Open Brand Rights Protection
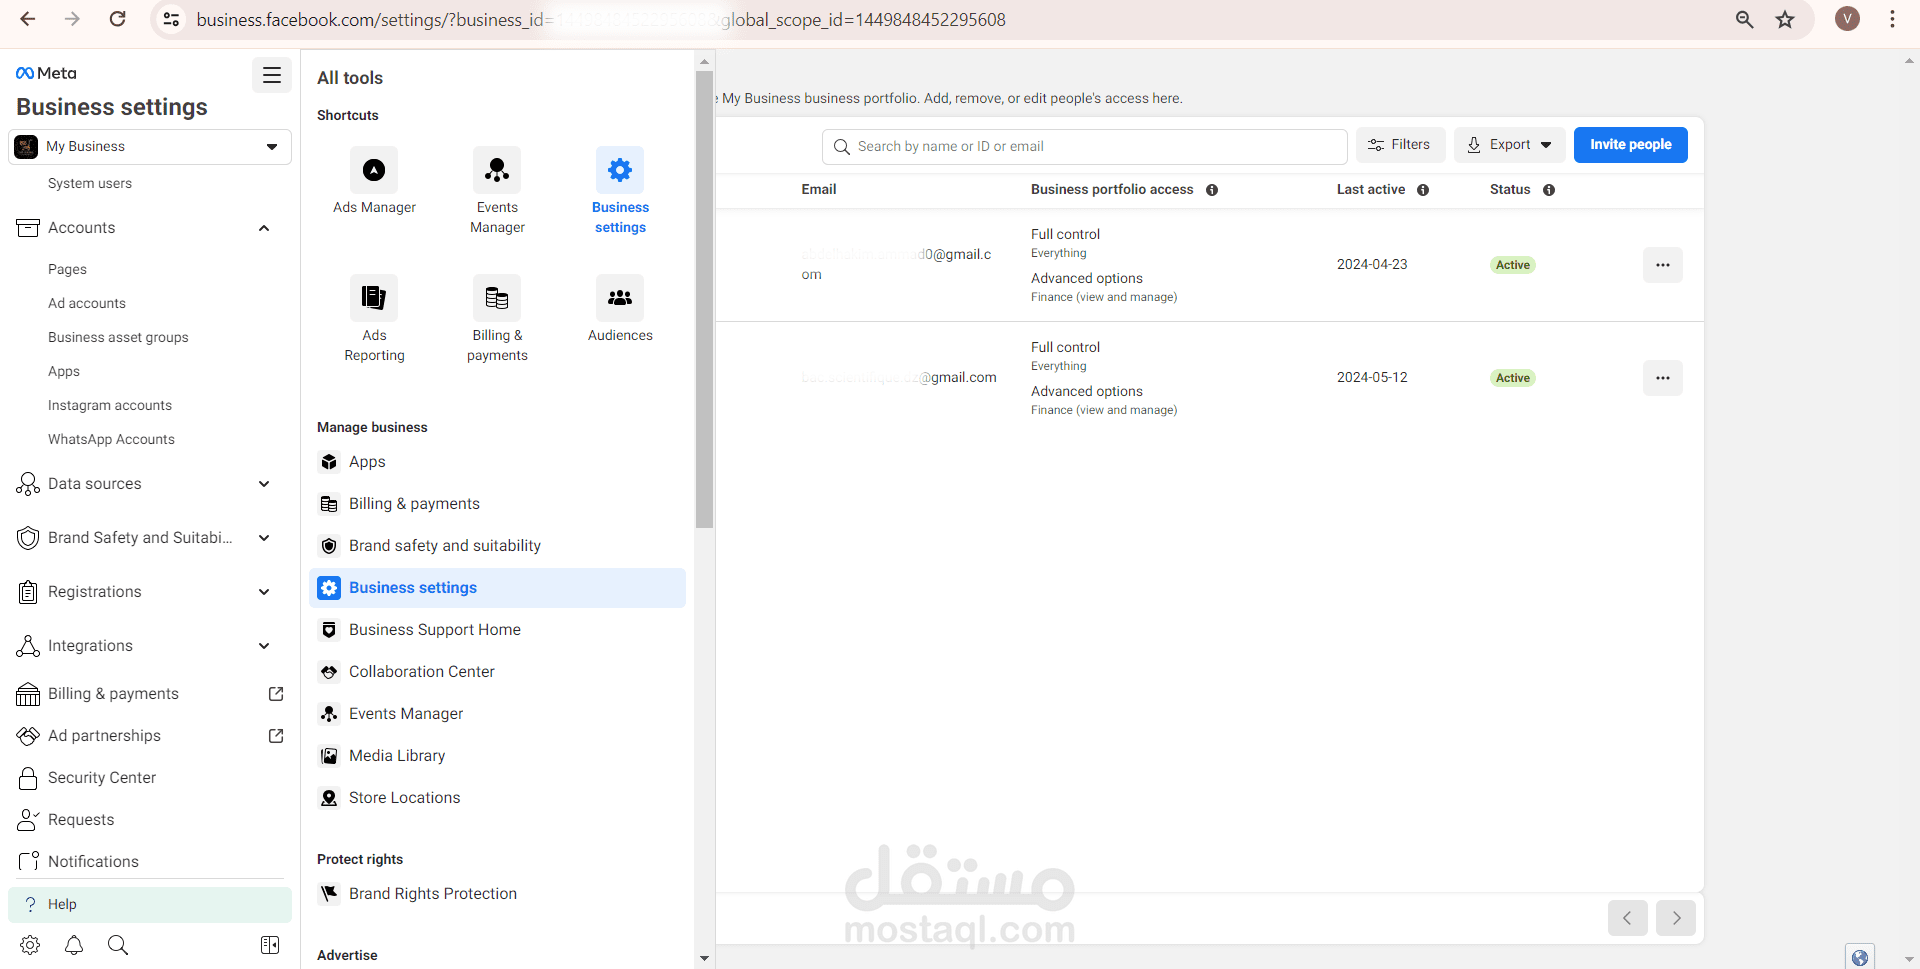Image resolution: width=1920 pixels, height=969 pixels. click(497, 894)
